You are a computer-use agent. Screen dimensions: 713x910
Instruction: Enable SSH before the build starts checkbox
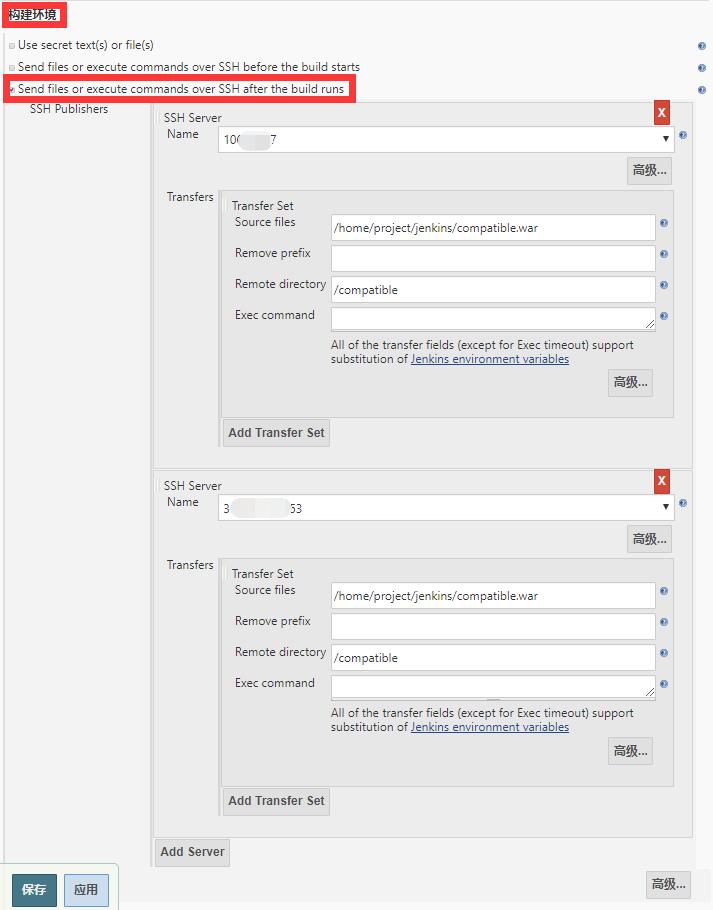click(12, 68)
